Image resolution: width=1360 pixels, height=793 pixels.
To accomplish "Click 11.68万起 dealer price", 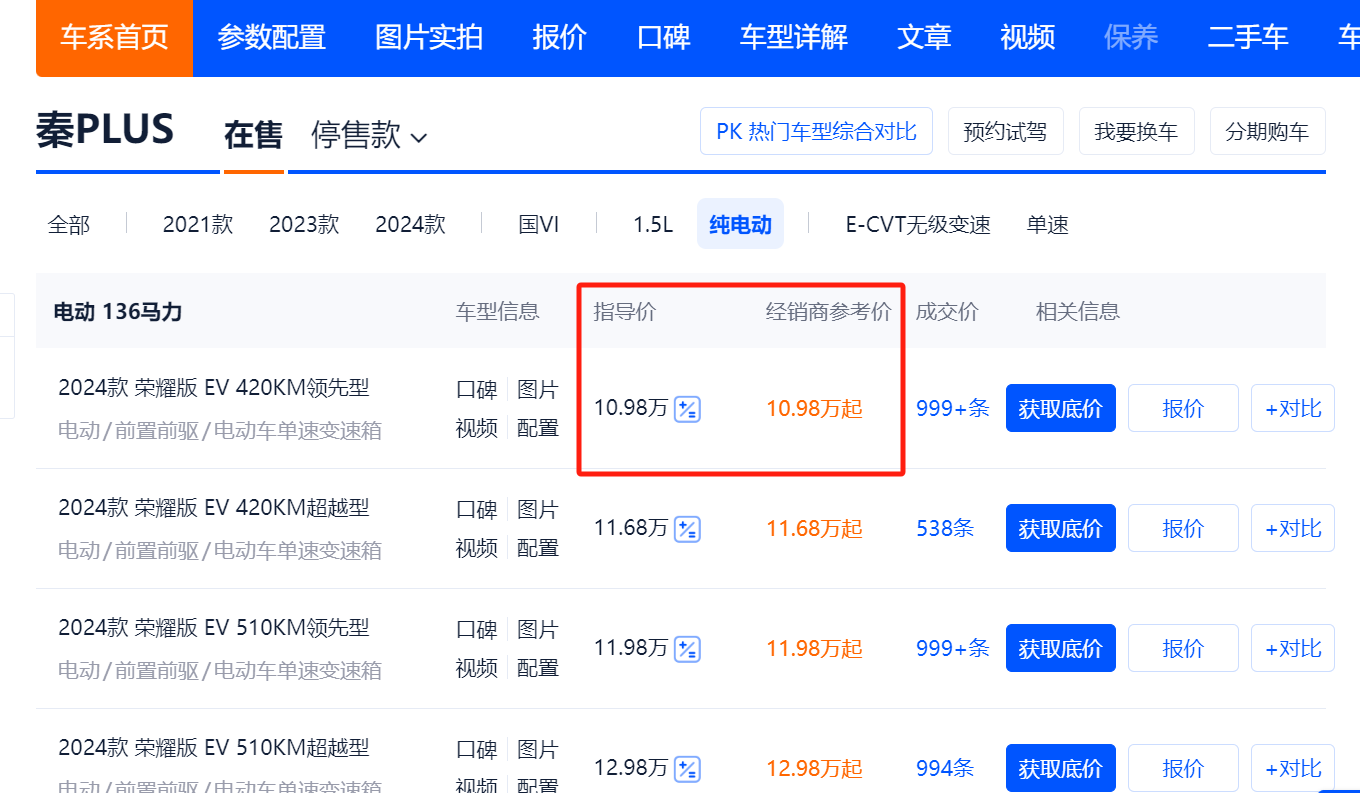I will 814,529.
